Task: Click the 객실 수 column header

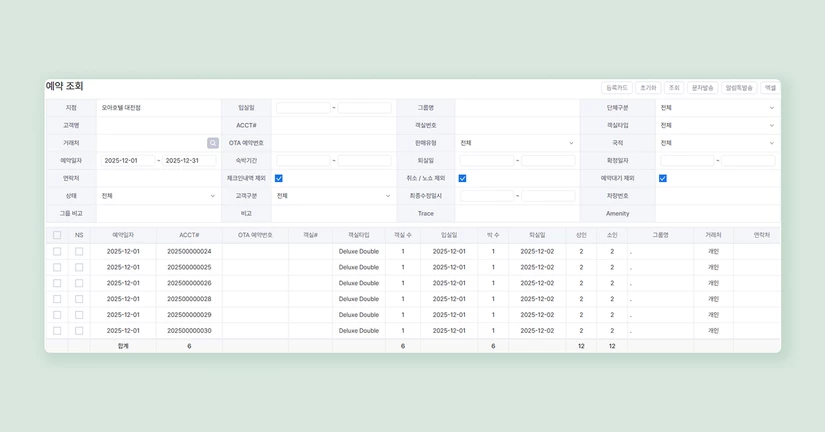Action: [x=403, y=235]
